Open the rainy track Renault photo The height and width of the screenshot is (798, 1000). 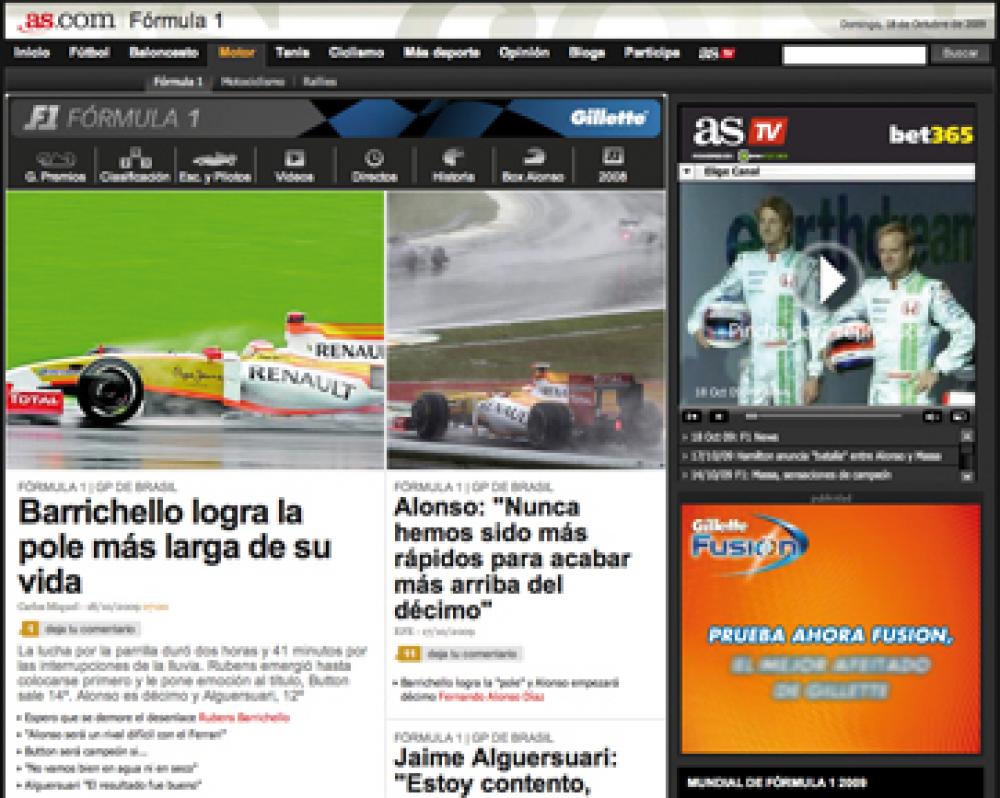(526, 330)
